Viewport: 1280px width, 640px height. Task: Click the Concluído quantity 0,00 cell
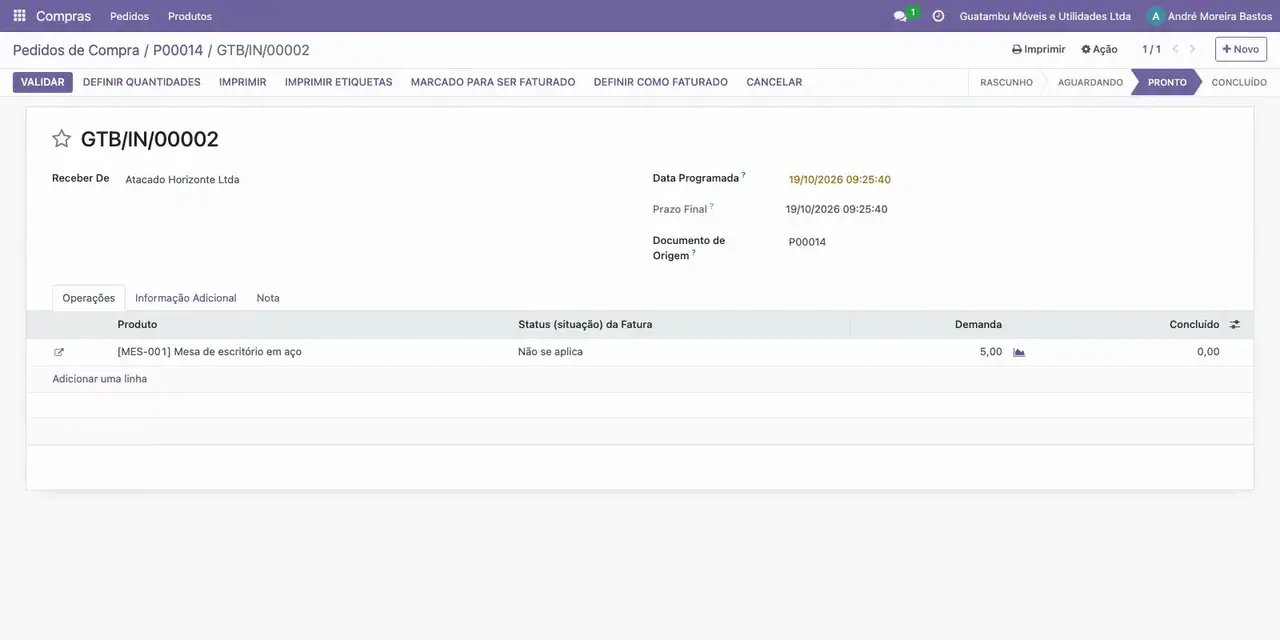click(x=1208, y=352)
